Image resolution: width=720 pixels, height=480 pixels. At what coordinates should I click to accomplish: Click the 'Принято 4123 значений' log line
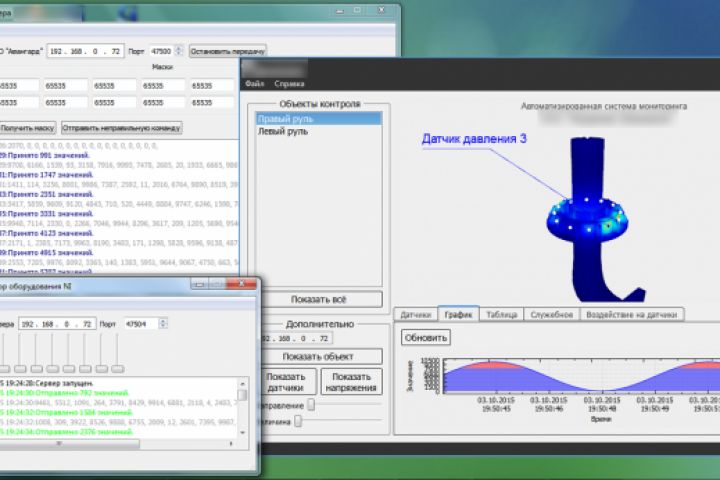pyautogui.click(x=46, y=233)
